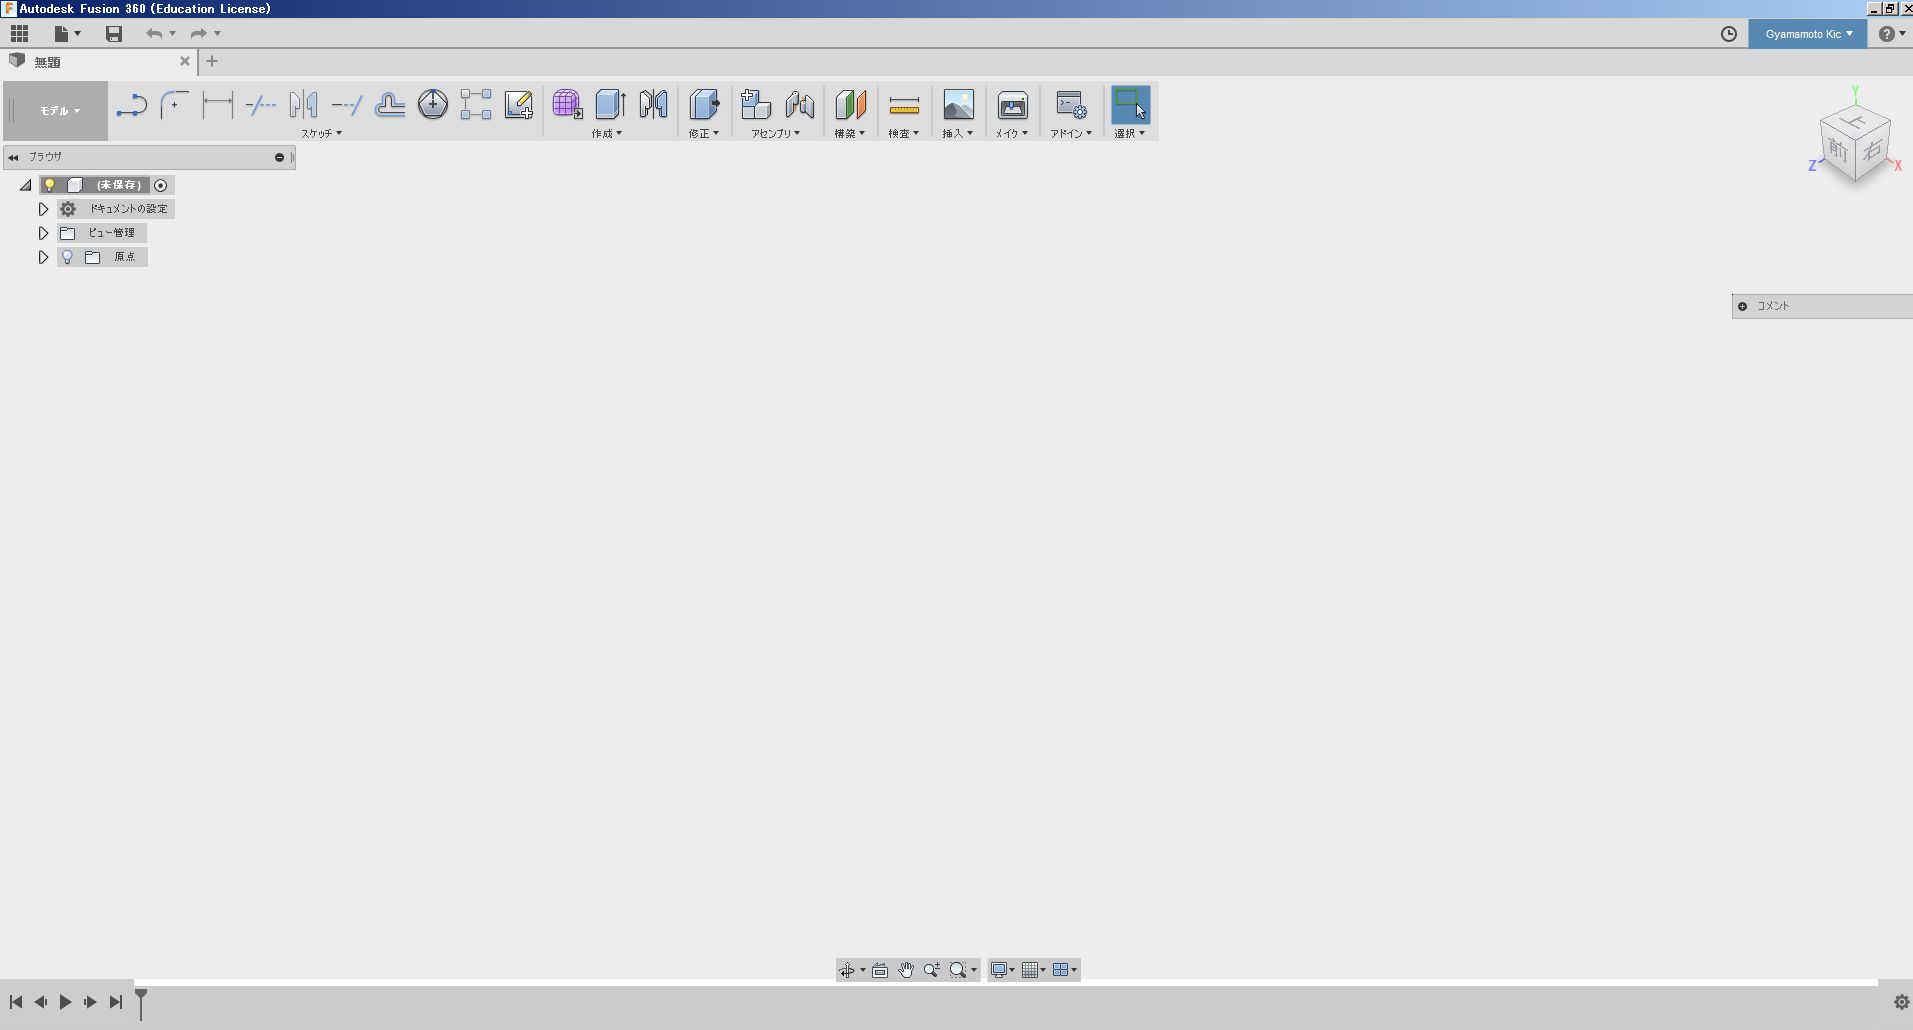1913x1030 pixels.
Task: Click the Offset Plane construct icon
Action: [x=850, y=104]
